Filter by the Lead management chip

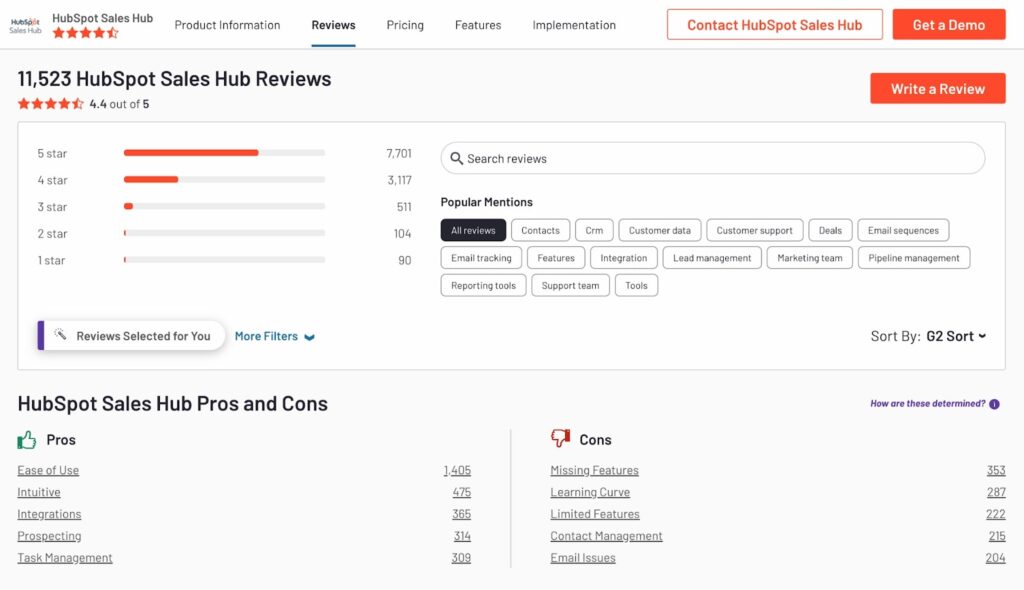(x=712, y=257)
